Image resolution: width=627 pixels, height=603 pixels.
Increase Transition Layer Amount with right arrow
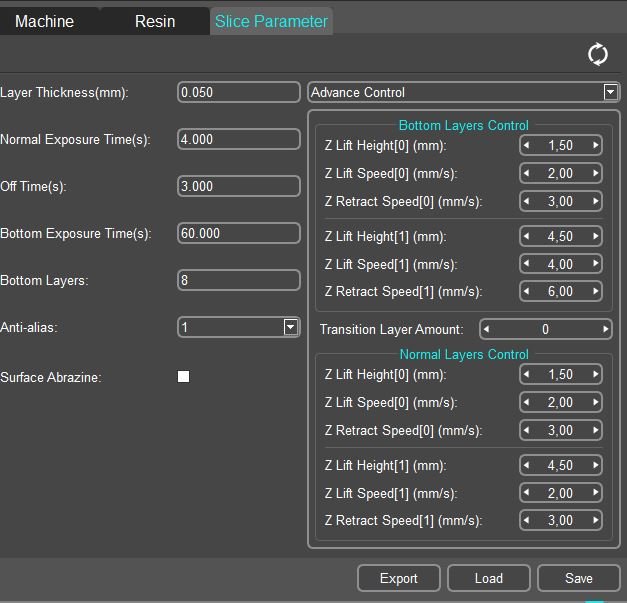pyautogui.click(x=605, y=329)
